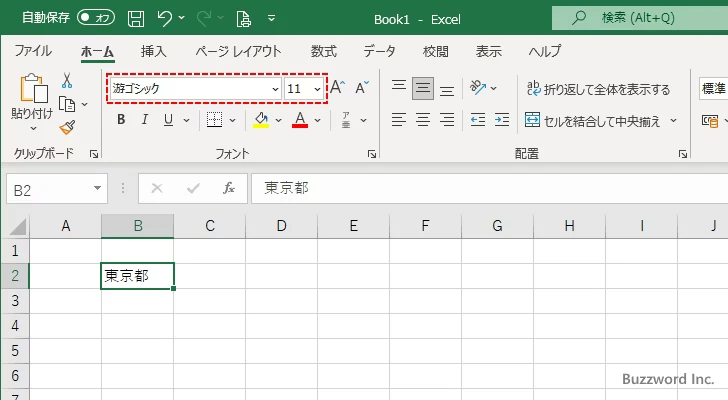Open the new document icon in quick access
Screen dimensions: 728x400
click(243, 19)
